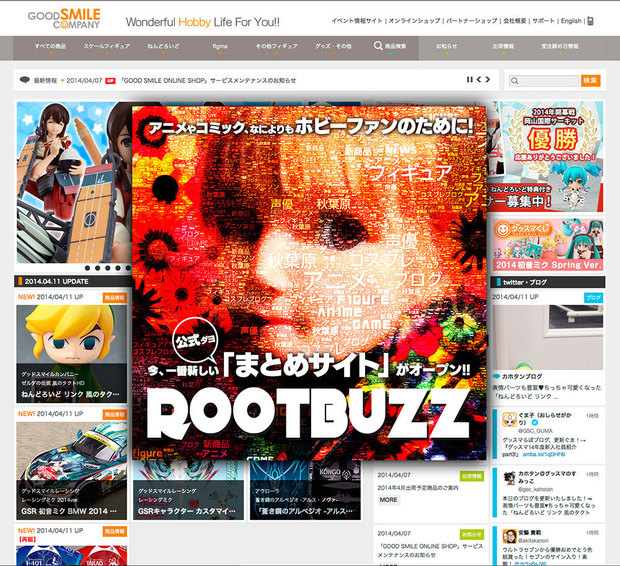Click the orange 商品情報 tag on Link article
Screen dimensions: 620x566
[x=117, y=297]
